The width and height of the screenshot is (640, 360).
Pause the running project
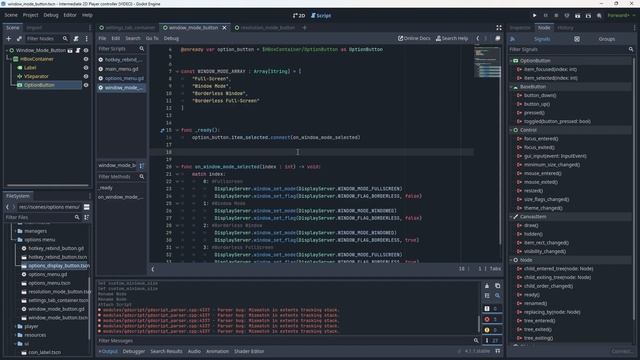coord(545,16)
